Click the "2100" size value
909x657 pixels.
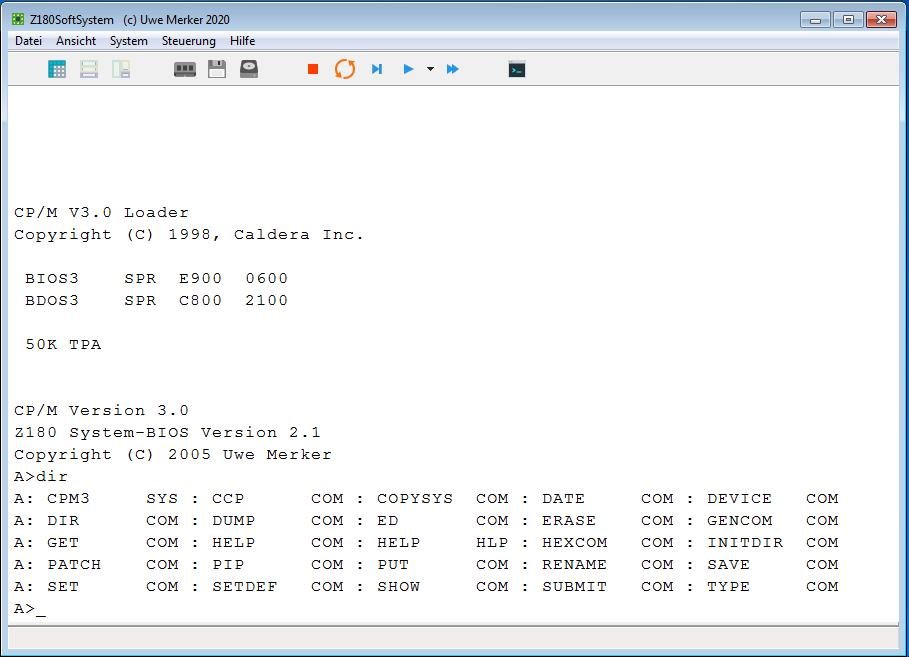[x=267, y=301]
